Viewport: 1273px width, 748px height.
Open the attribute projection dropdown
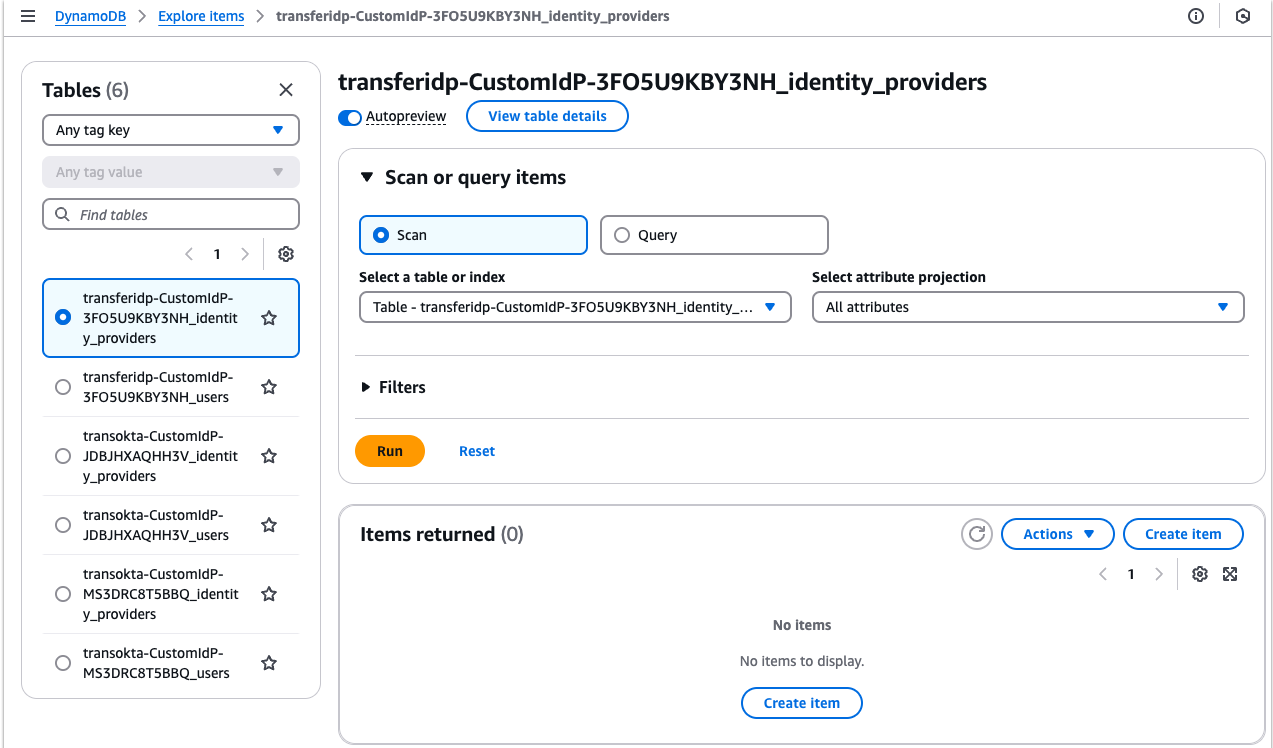tap(1027, 307)
